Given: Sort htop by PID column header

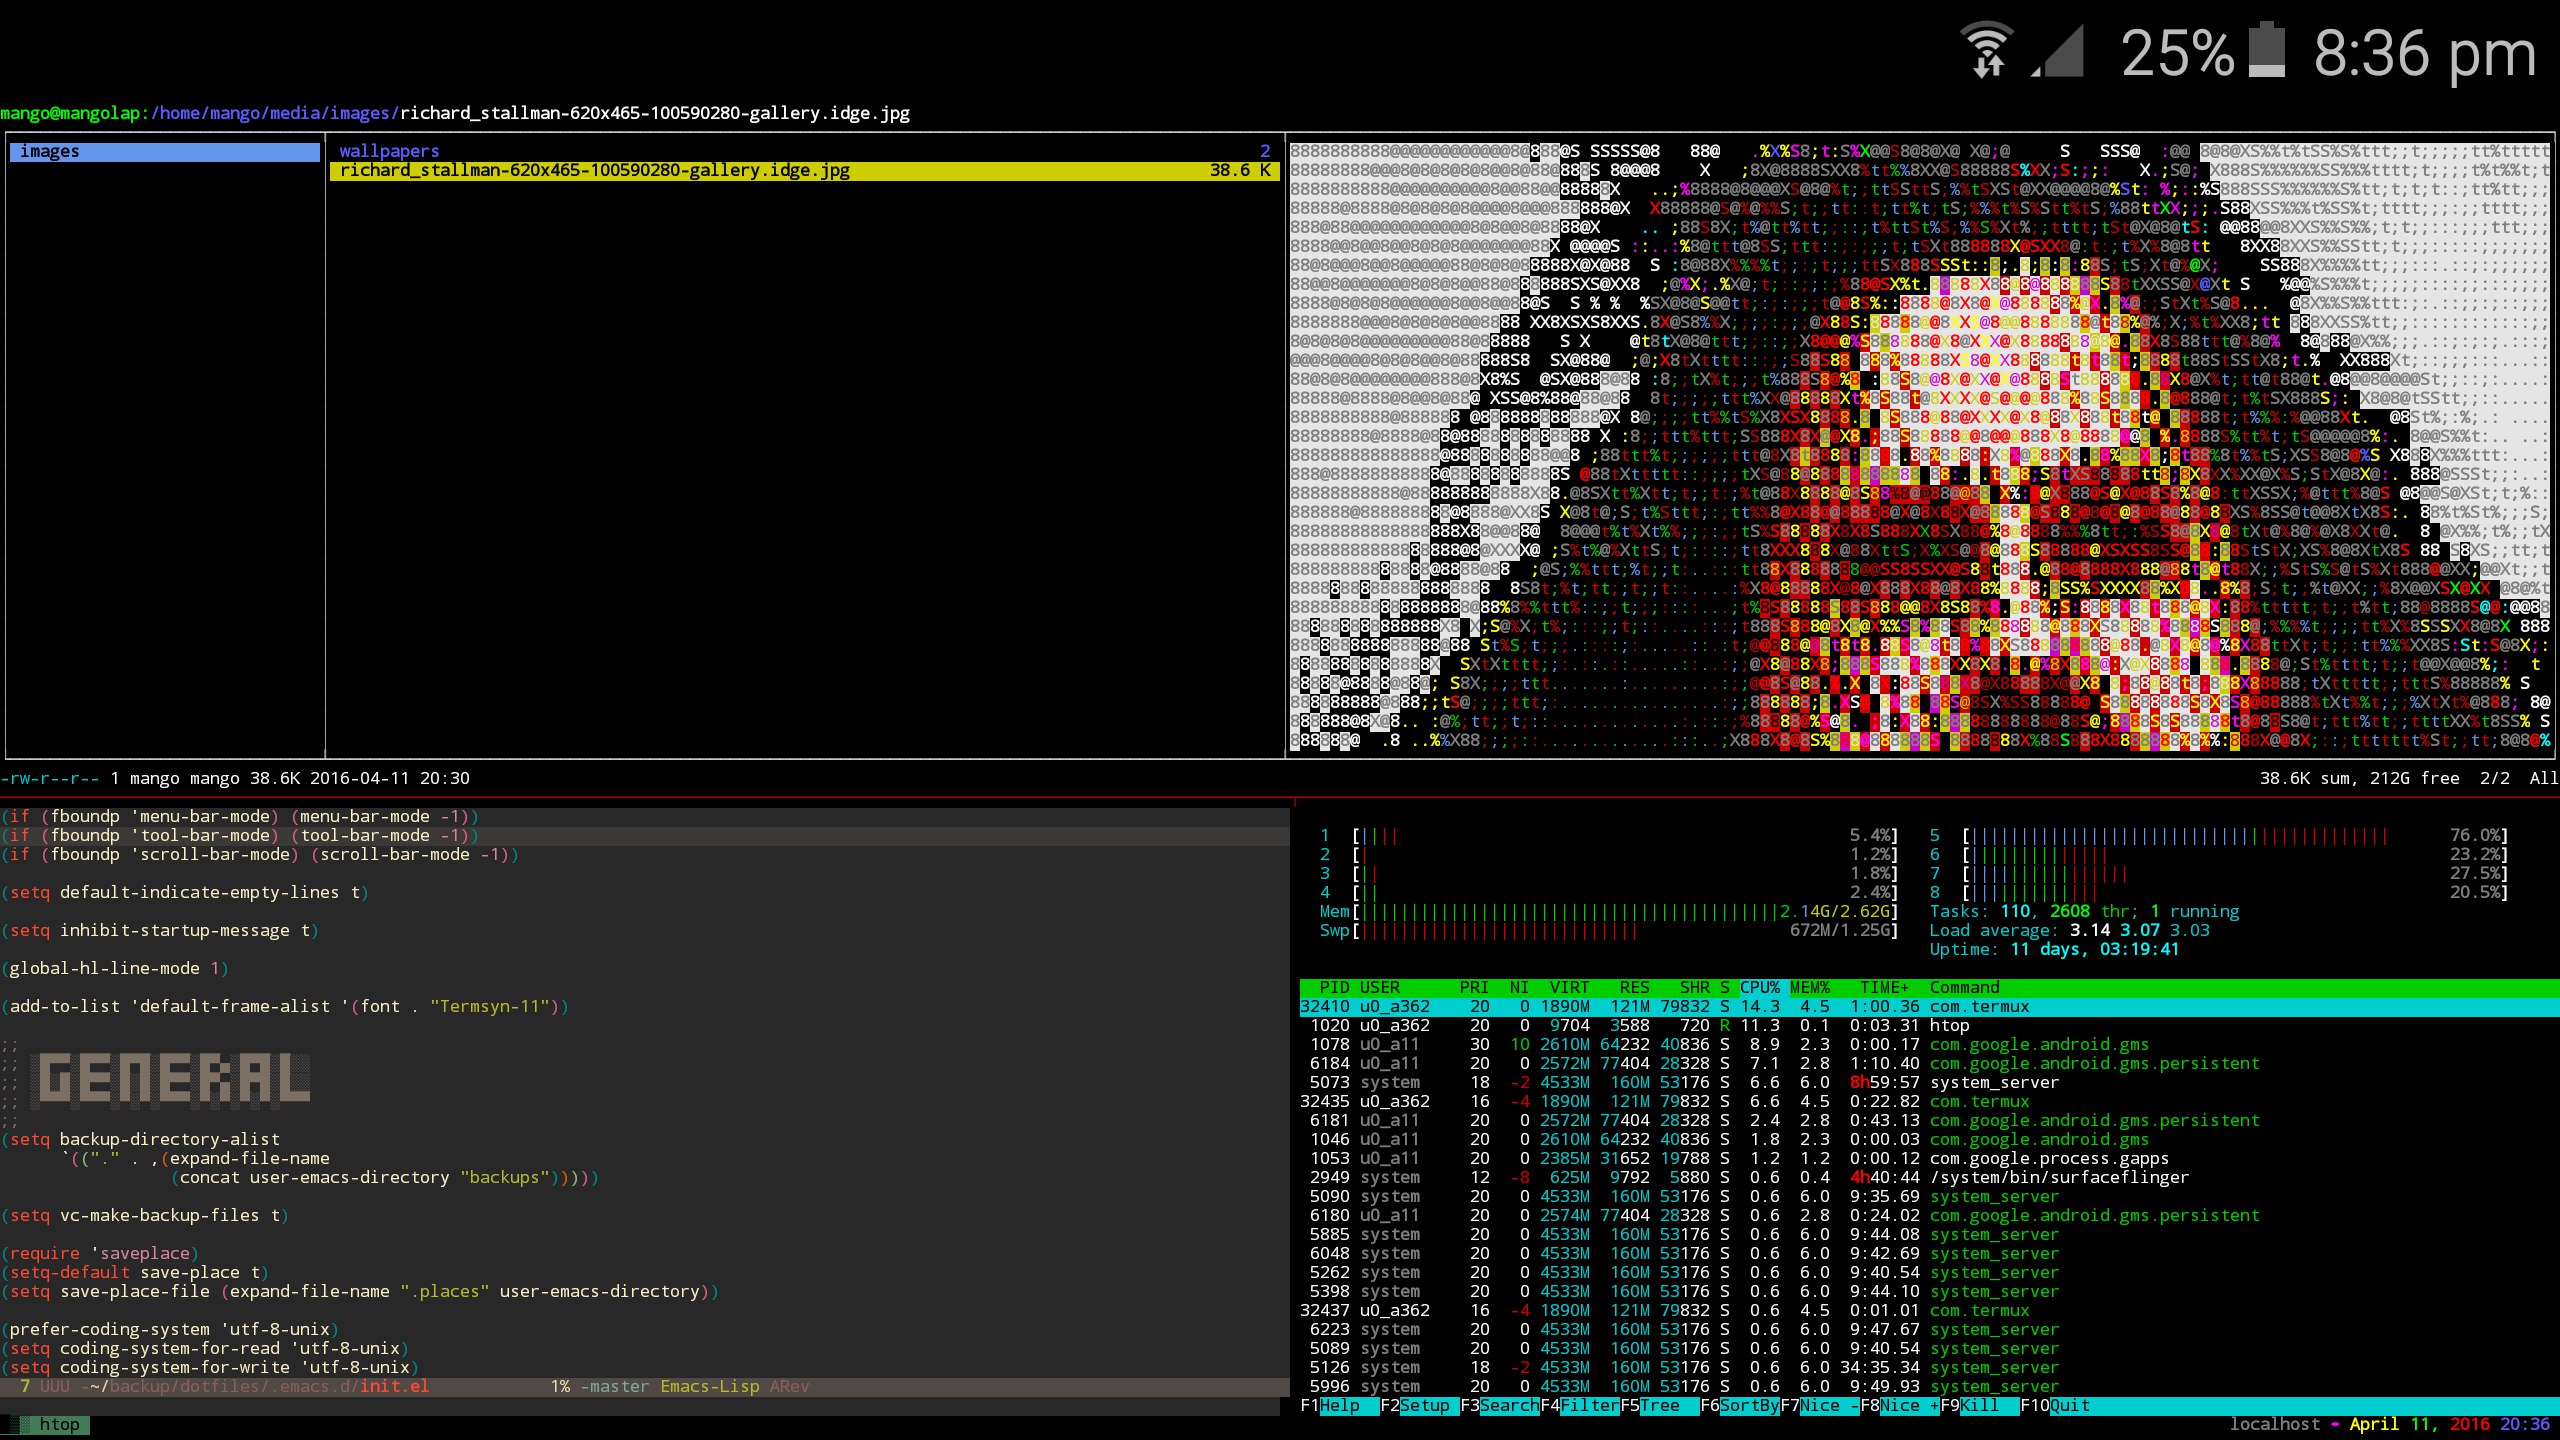Looking at the screenshot, I should pyautogui.click(x=1335, y=987).
